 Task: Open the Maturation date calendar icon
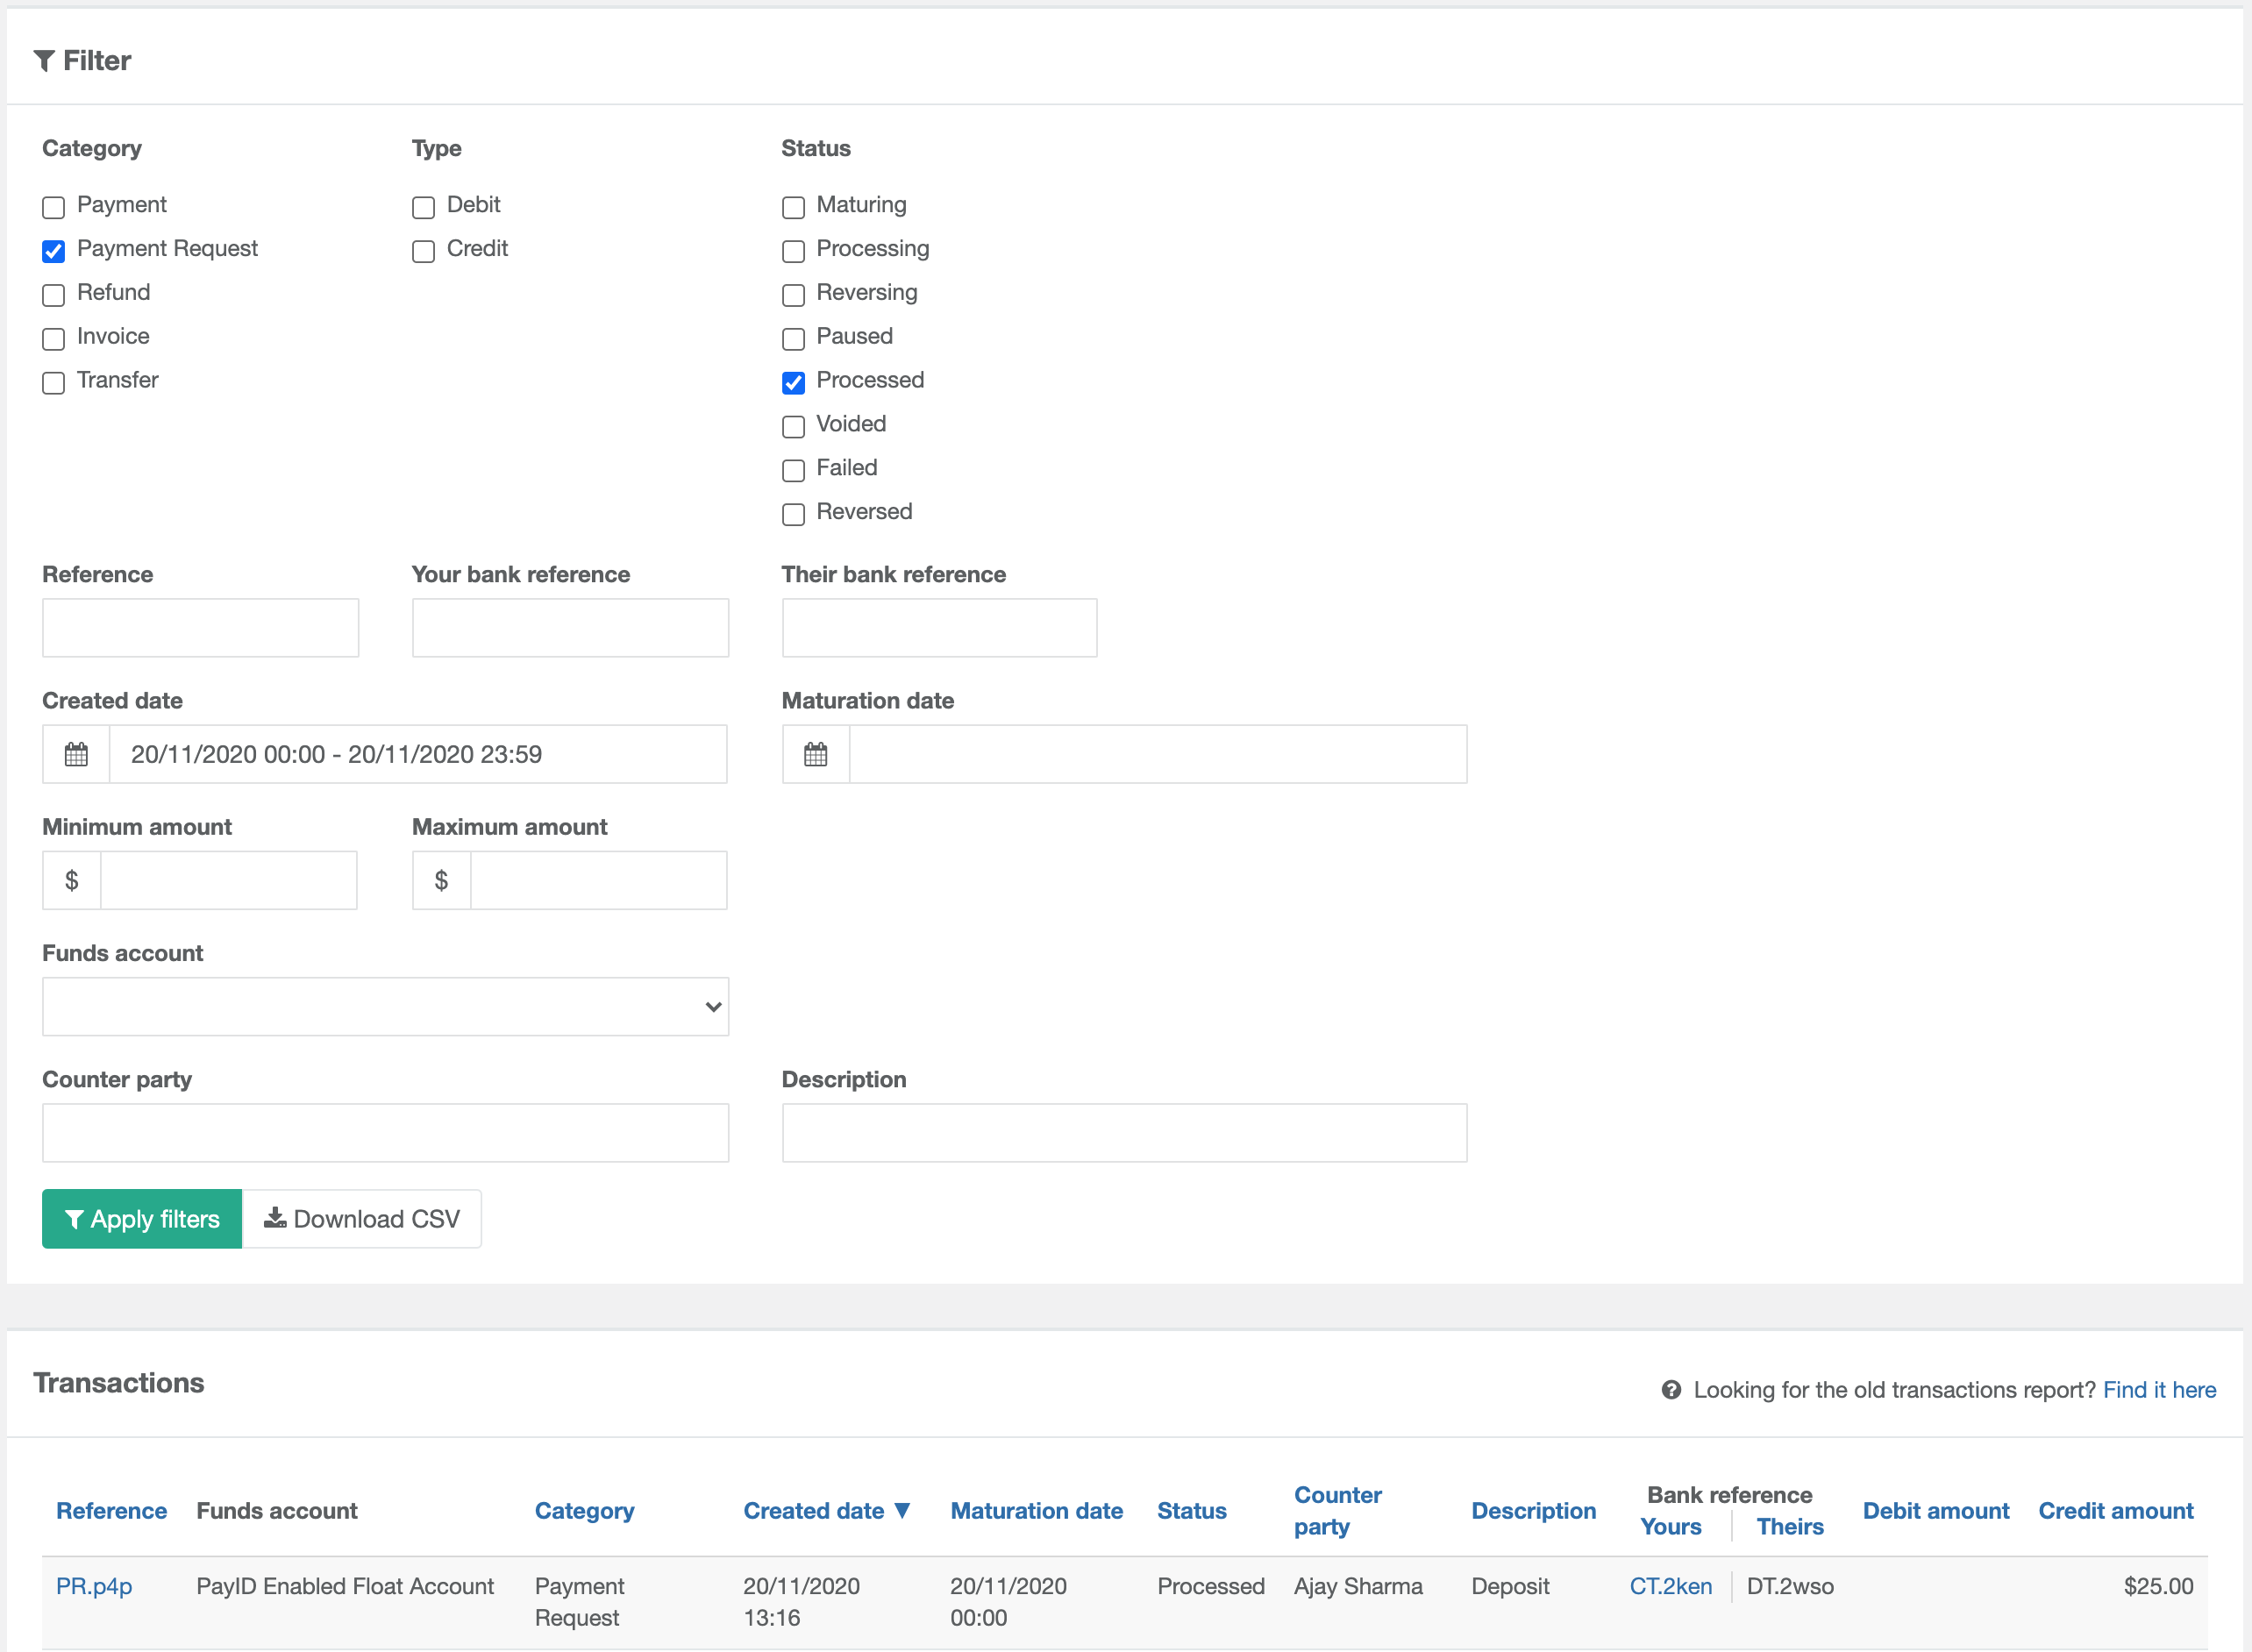[x=815, y=754]
